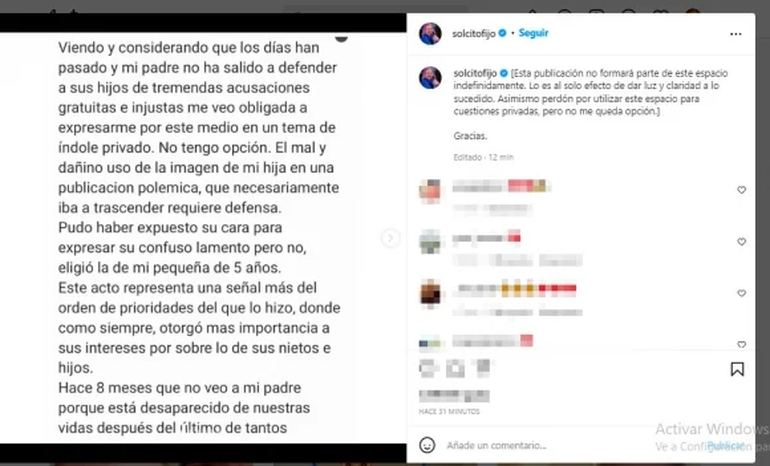Click the caption author name solcitofijo
This screenshot has width=770, height=466.
(475, 73)
